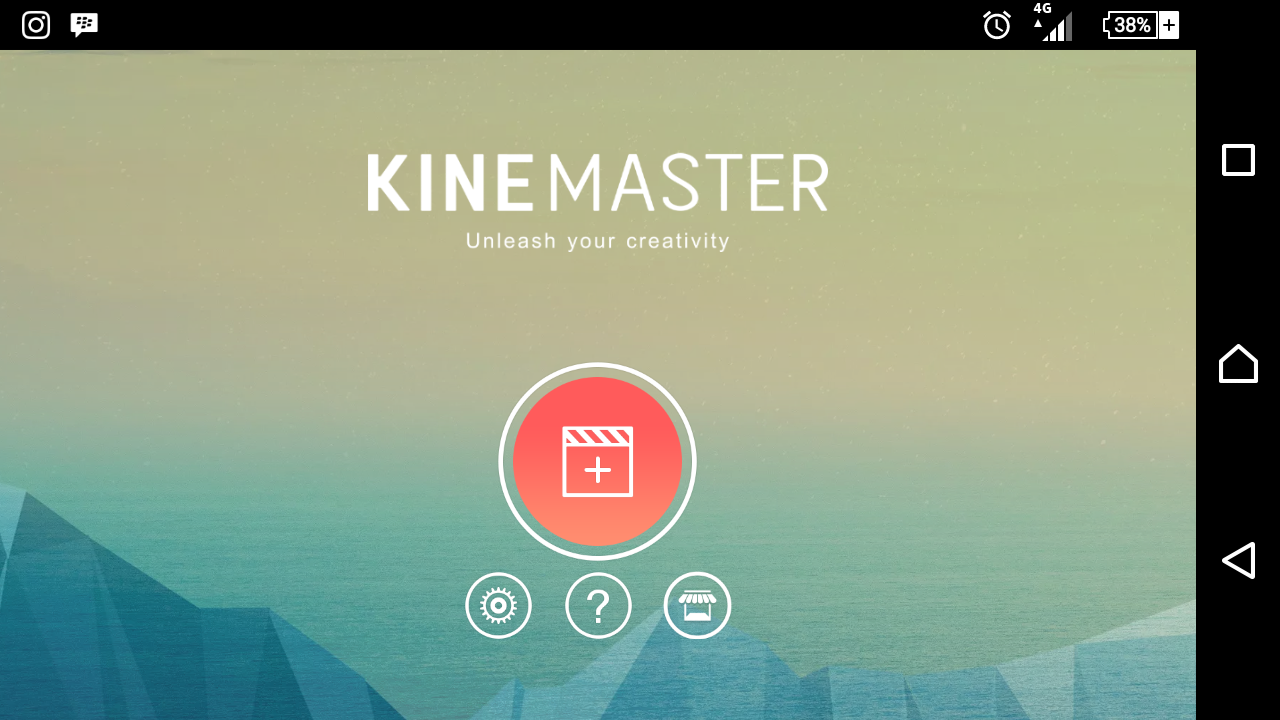This screenshot has width=1280, height=720.
Task: Tap the 38% battery indicator
Action: 1141,25
